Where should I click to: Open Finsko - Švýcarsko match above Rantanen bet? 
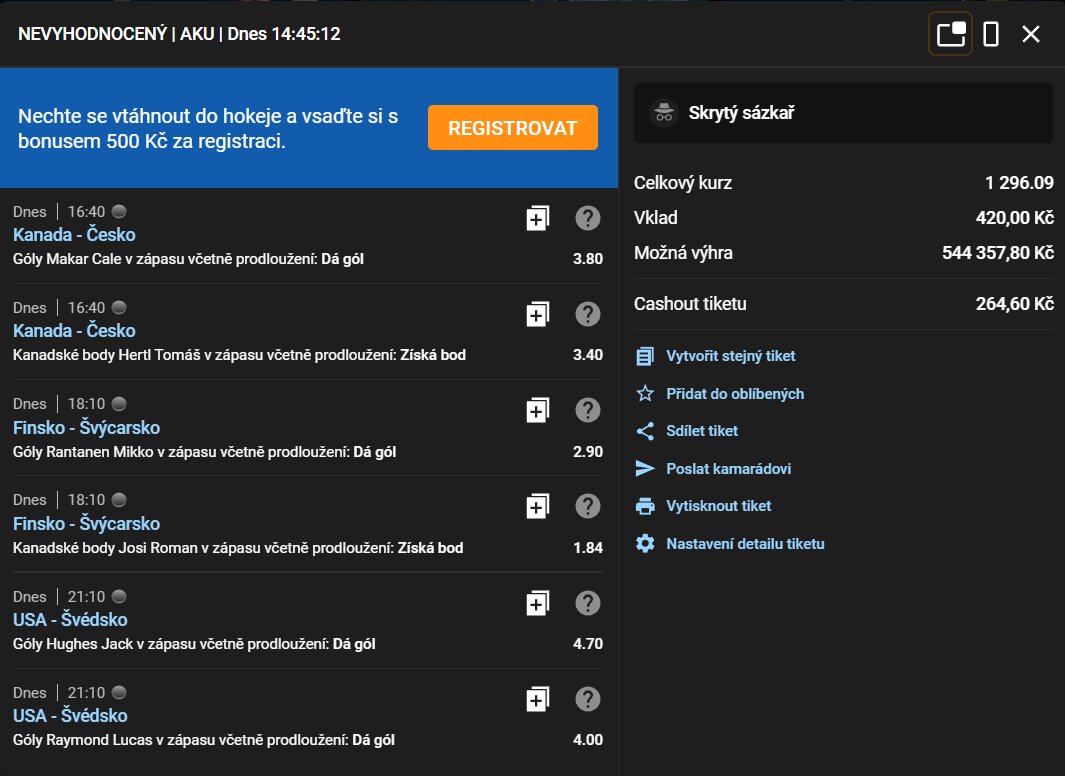86,428
